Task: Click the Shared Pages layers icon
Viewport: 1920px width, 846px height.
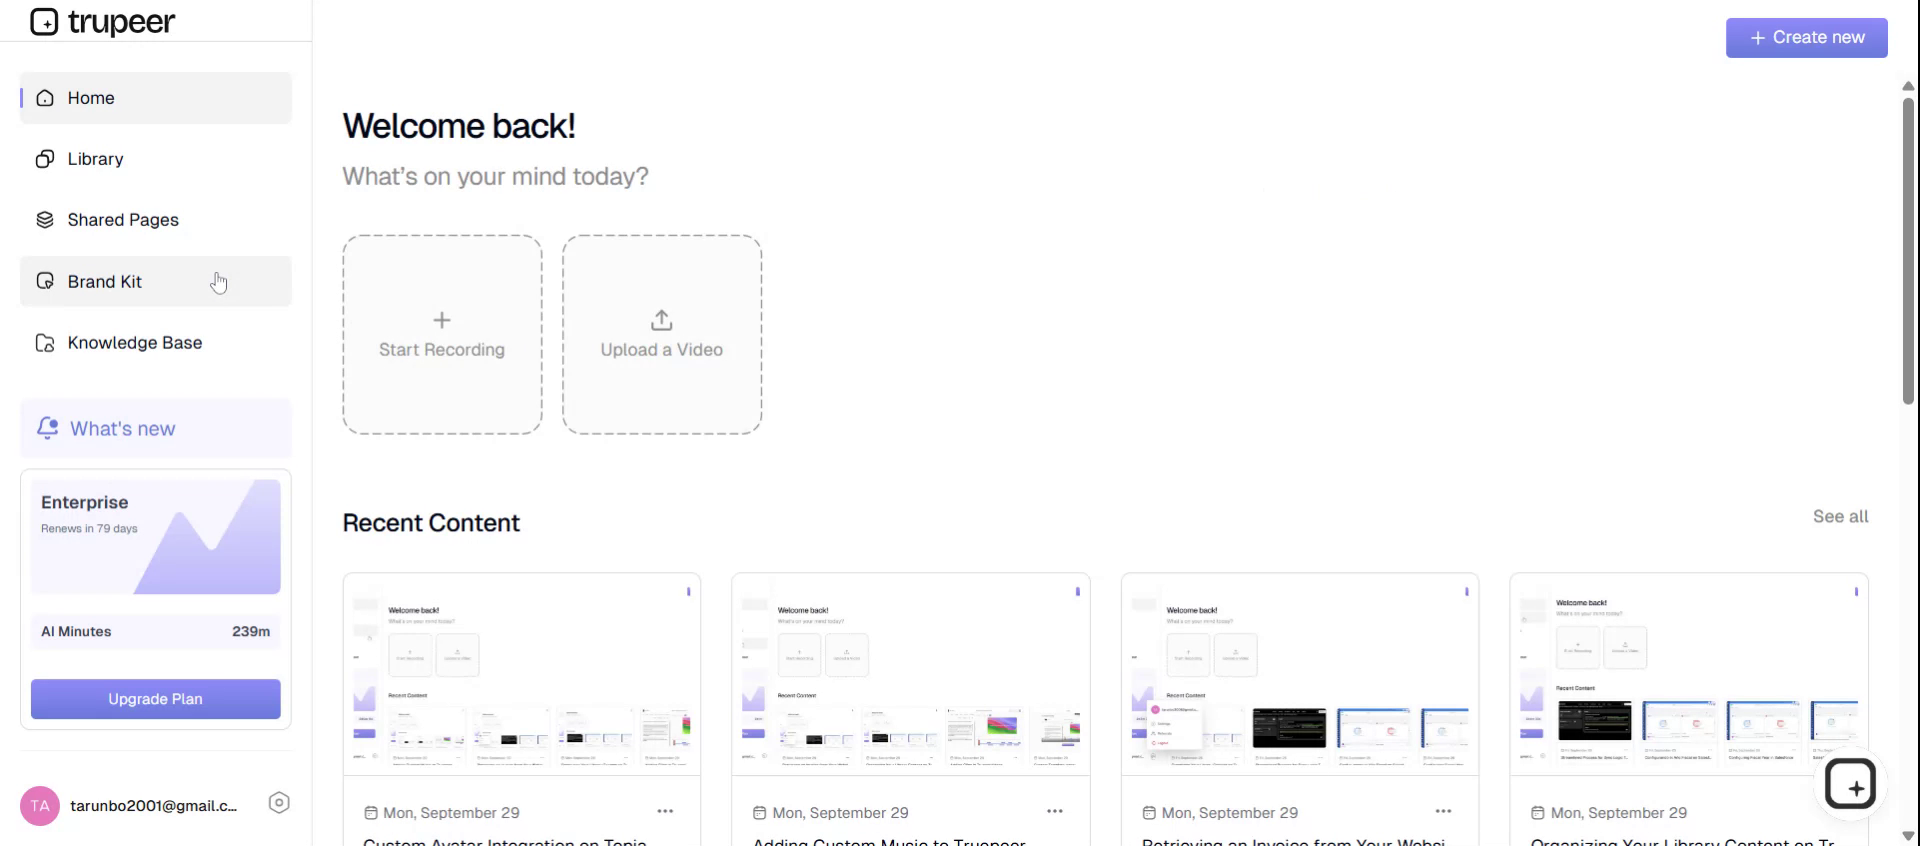Action: (x=45, y=220)
